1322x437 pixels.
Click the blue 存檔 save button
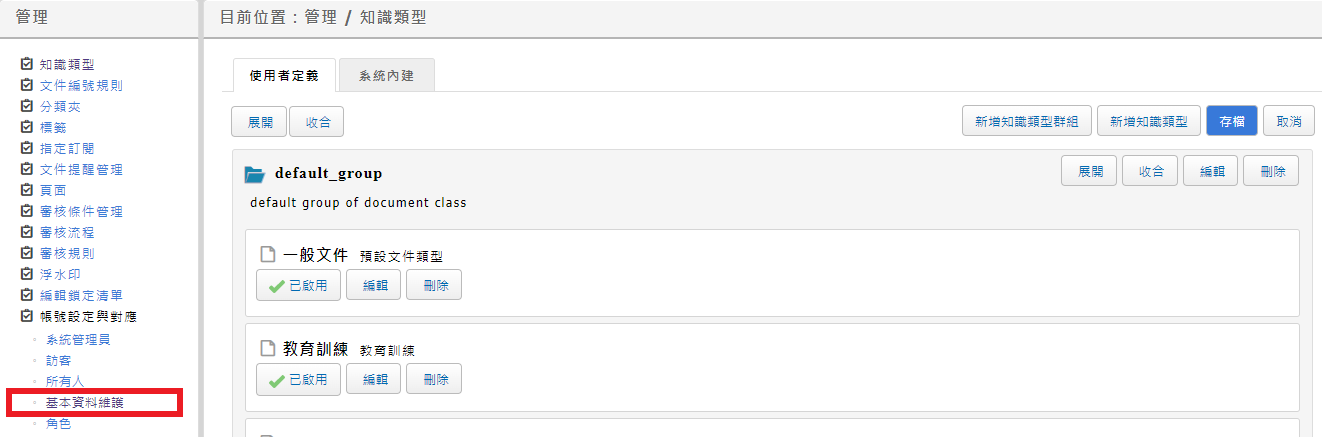1232,120
